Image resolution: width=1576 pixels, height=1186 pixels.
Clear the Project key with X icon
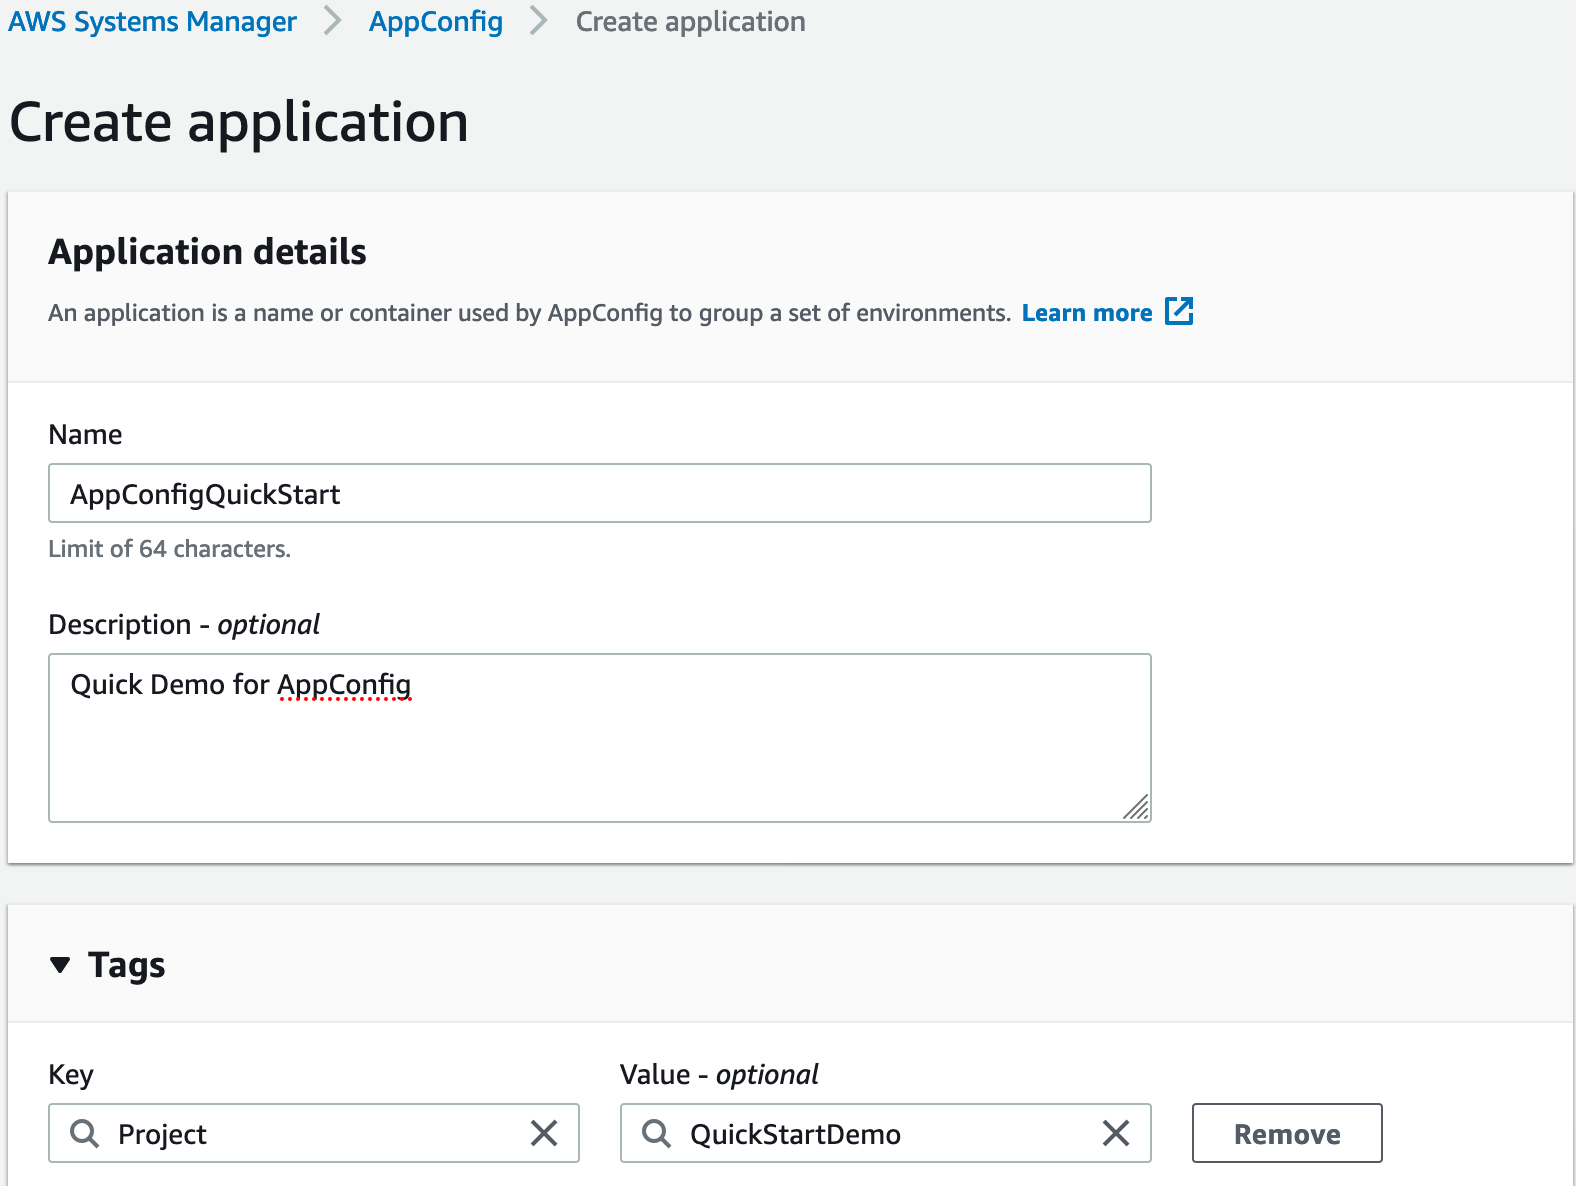tap(544, 1133)
